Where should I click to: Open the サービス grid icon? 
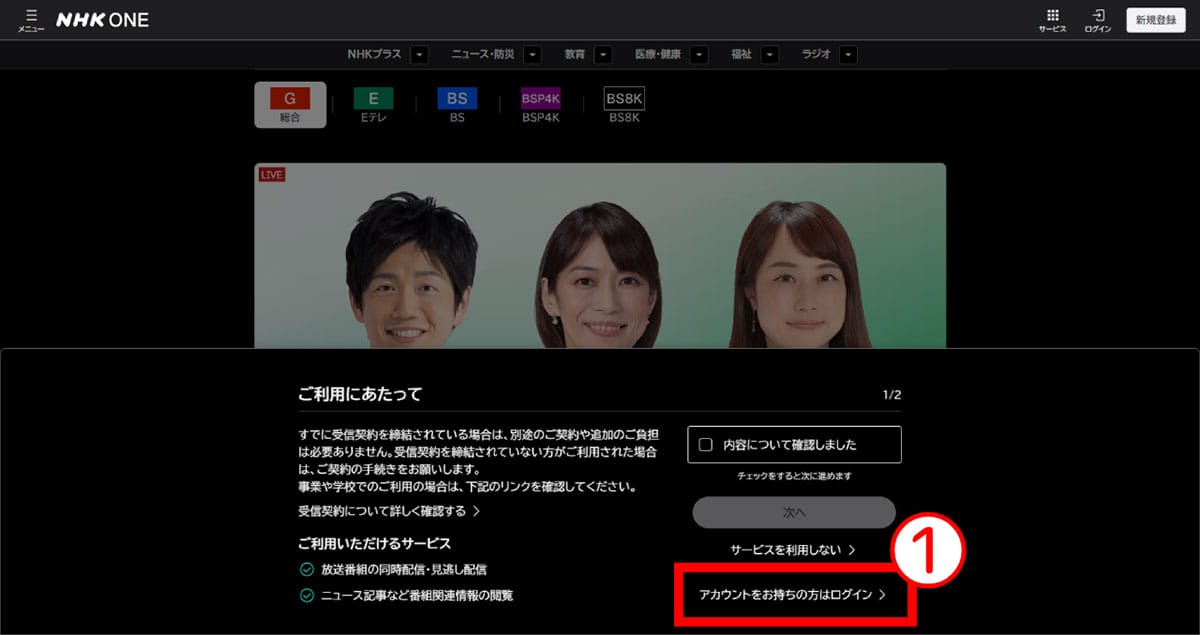click(x=1051, y=20)
